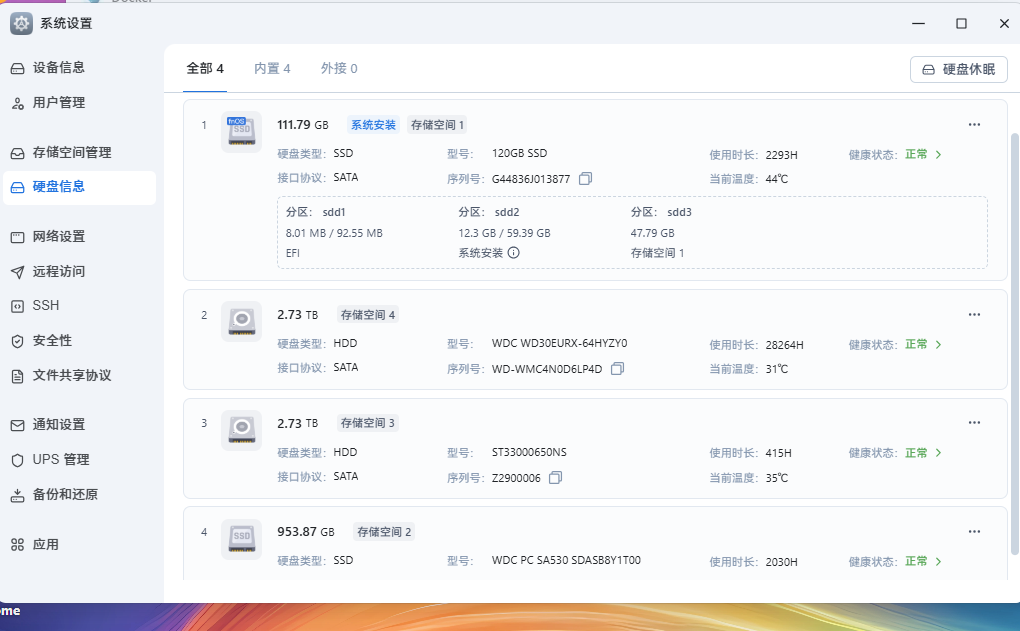The image size is (1020, 631).
Task: Open the three-dot menu for disk 3
Action: coord(974,423)
